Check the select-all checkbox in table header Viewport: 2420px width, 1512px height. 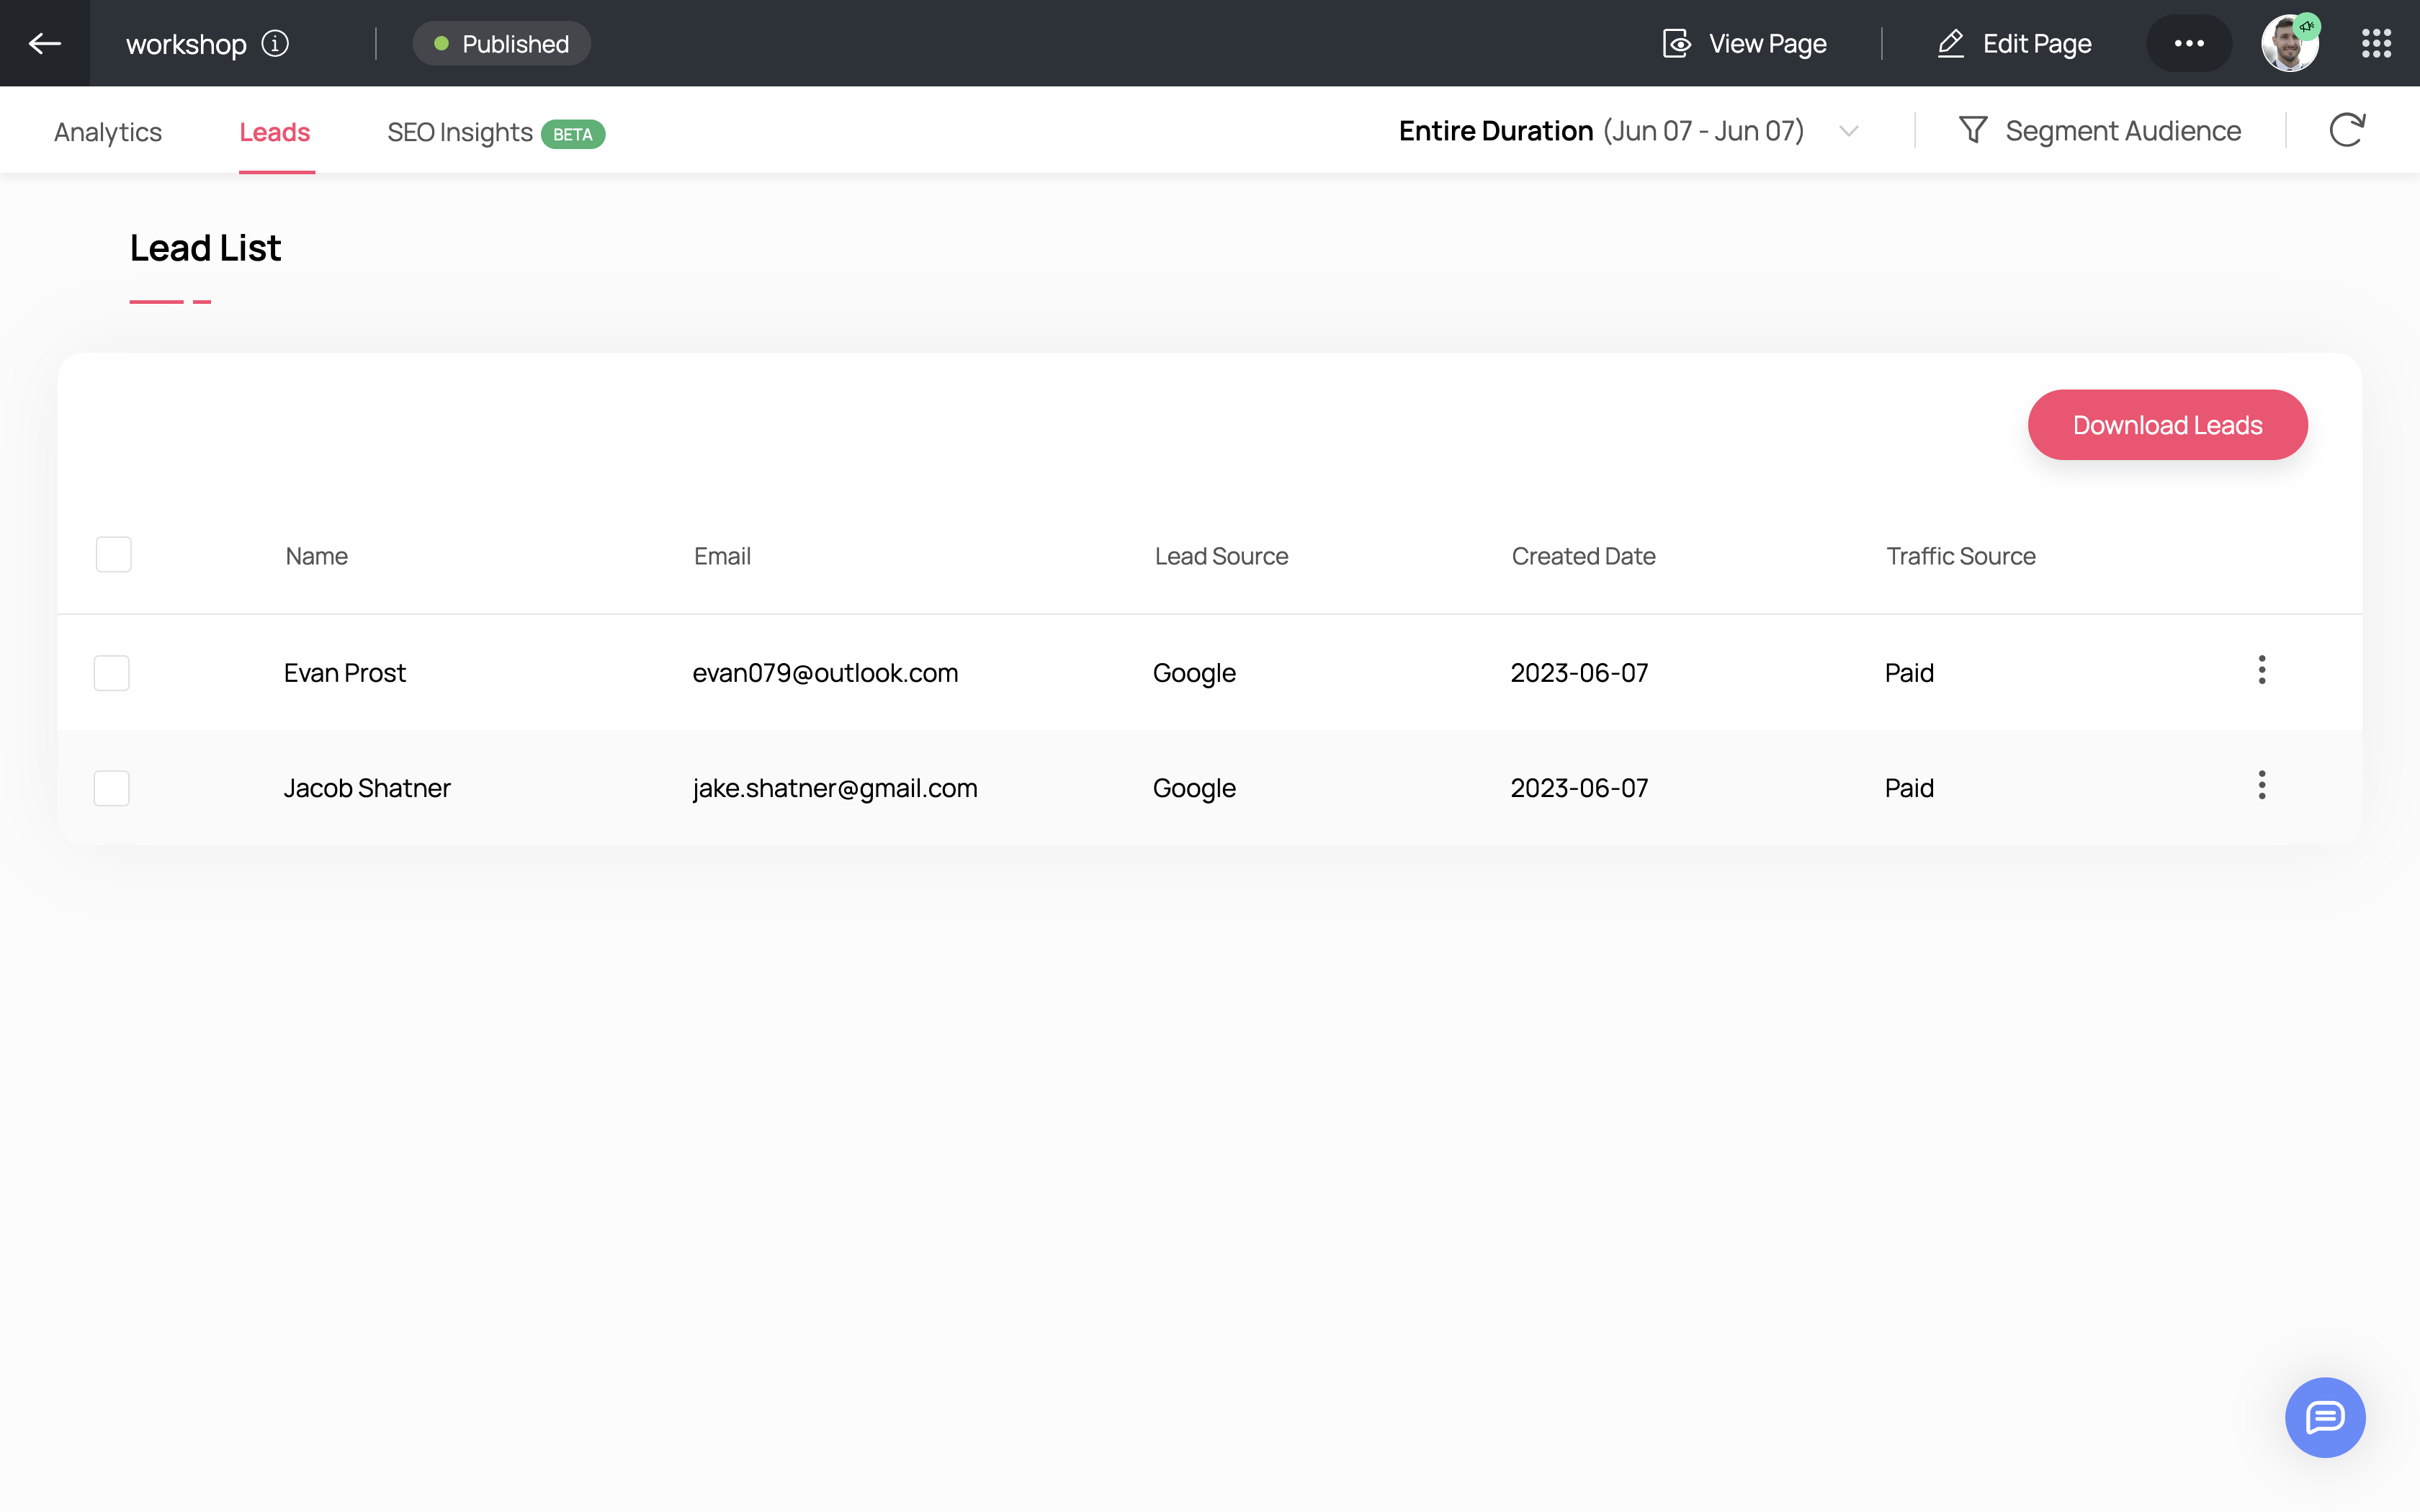(x=114, y=554)
